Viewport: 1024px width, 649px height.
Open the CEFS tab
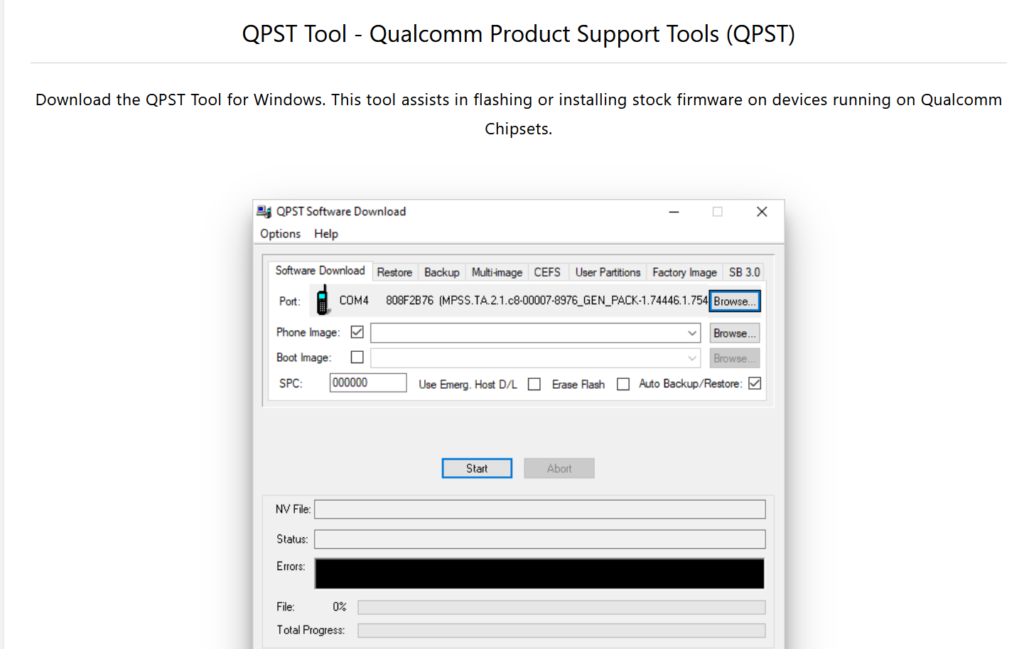(547, 272)
